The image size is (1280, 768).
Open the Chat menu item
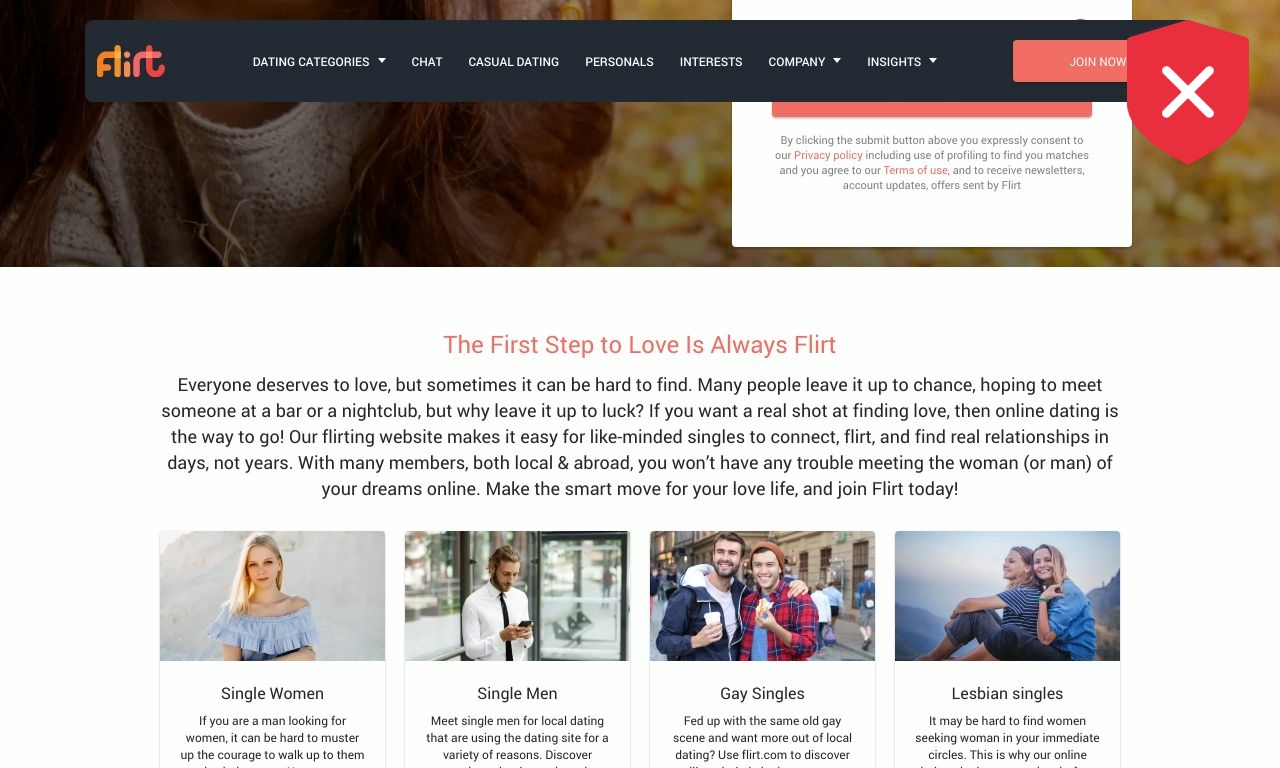(427, 62)
